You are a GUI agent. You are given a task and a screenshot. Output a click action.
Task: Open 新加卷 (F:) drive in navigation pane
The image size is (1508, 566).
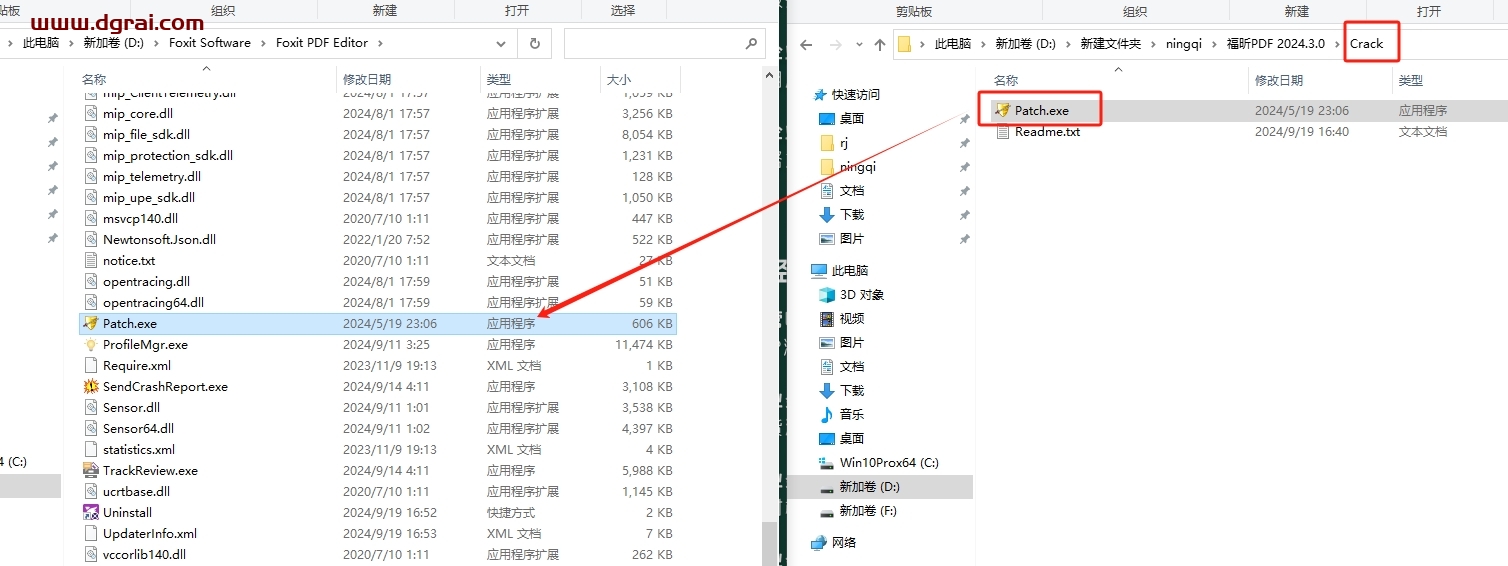857,510
